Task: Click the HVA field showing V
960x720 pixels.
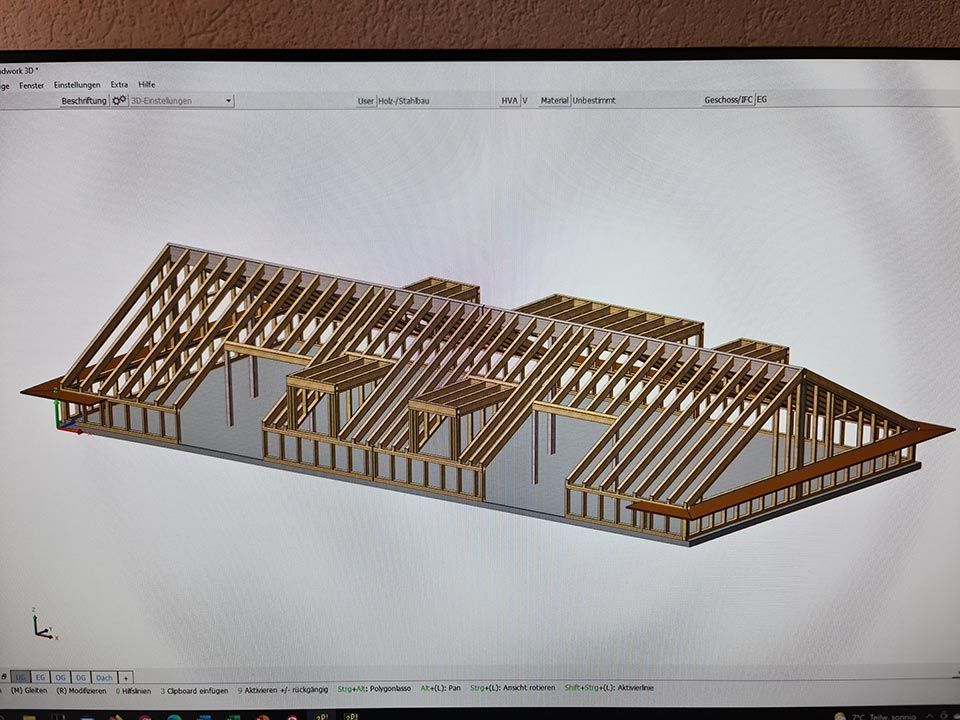Action: pos(524,100)
